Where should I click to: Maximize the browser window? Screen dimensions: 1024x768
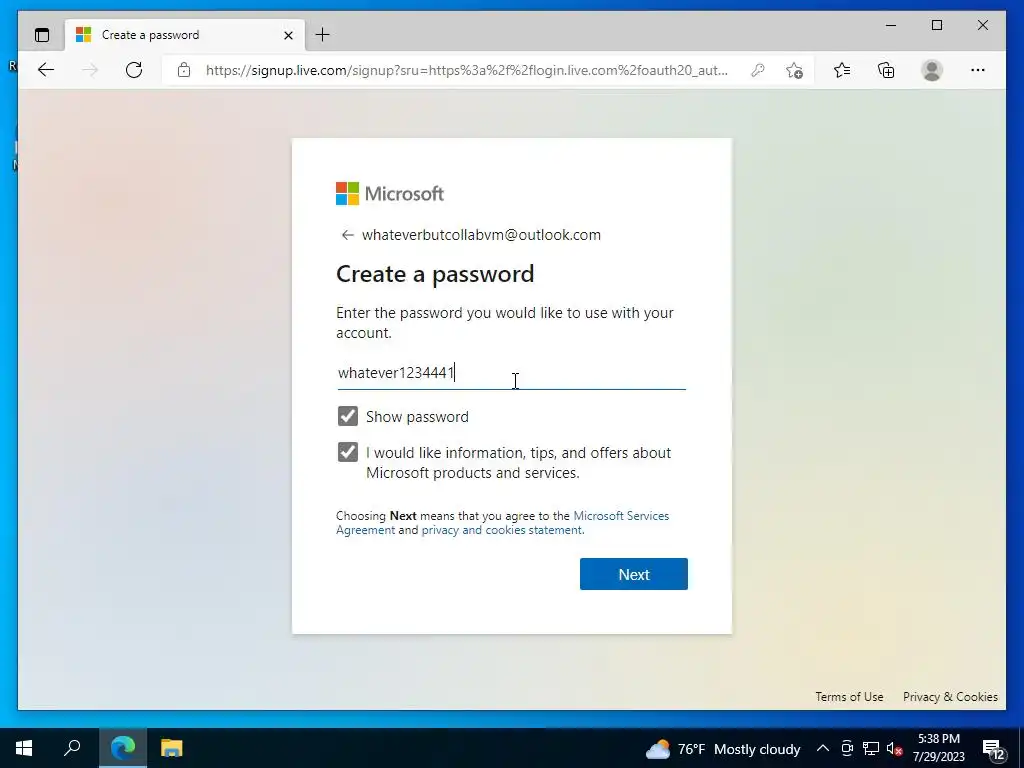click(936, 25)
